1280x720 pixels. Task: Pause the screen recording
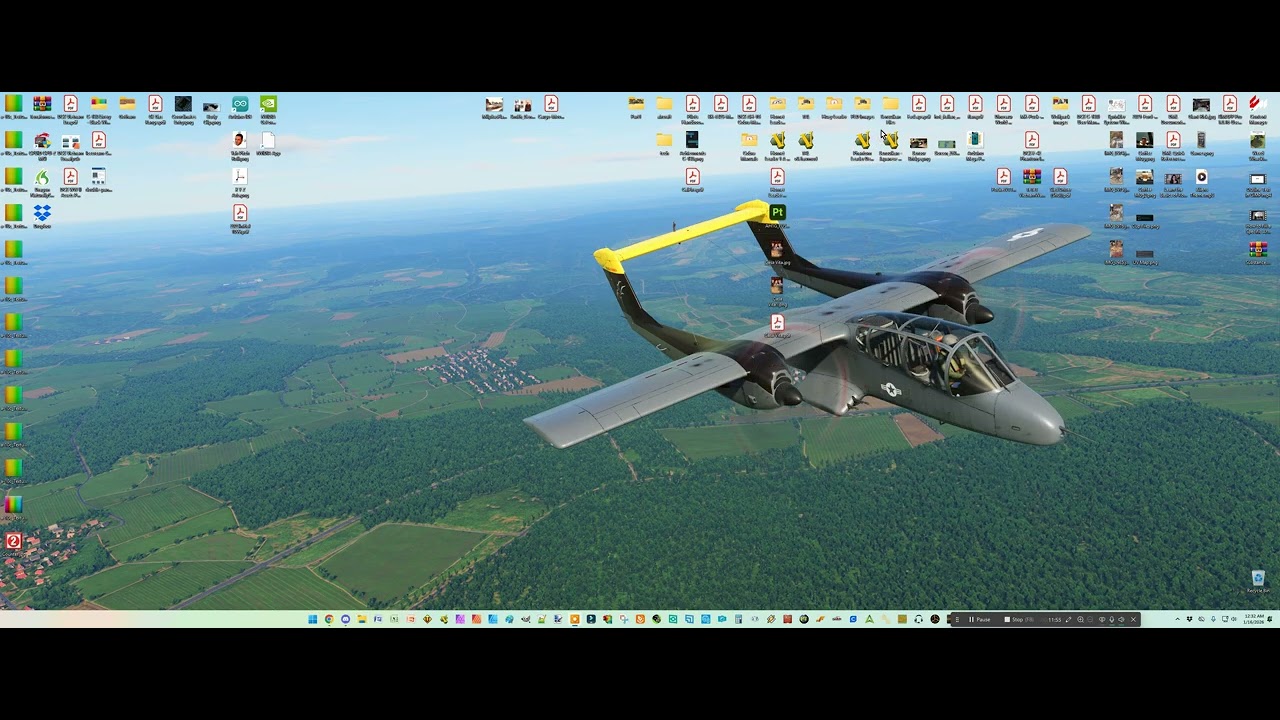979,619
